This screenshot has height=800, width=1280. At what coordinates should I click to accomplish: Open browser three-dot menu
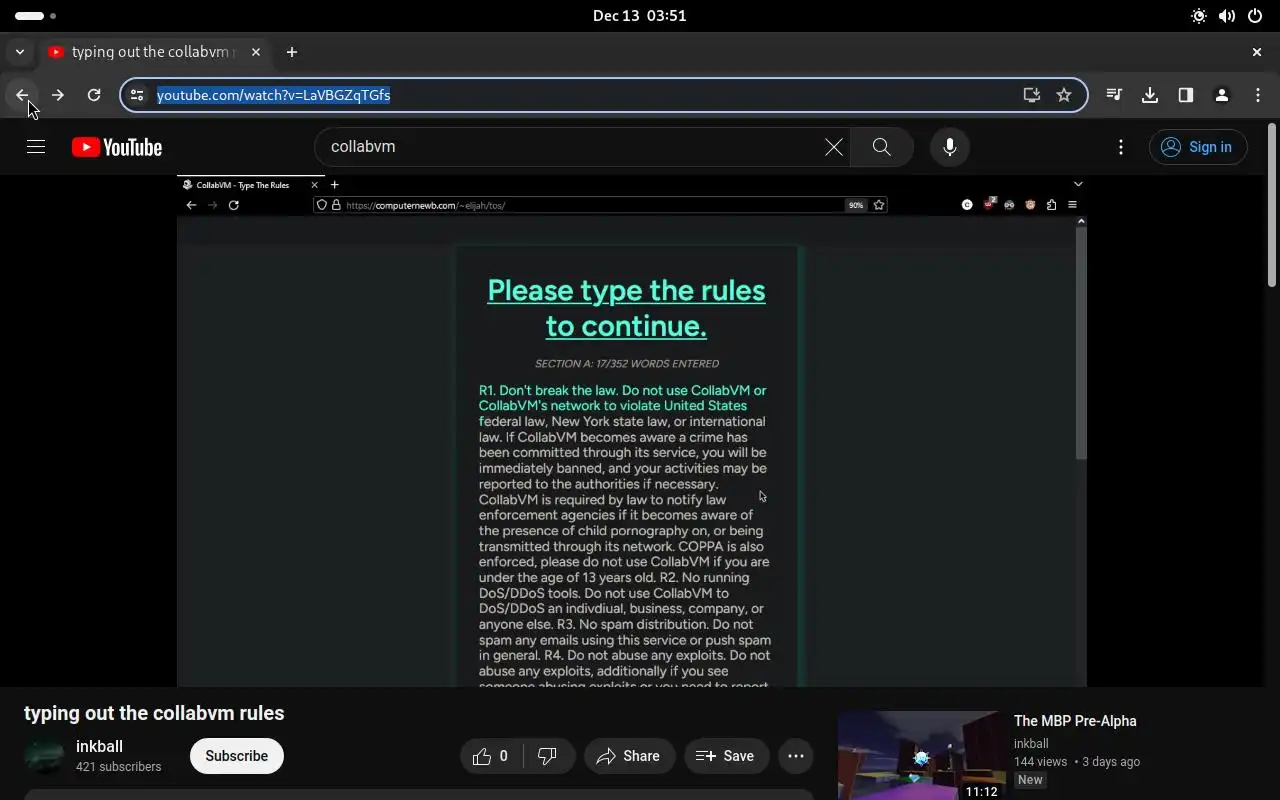click(x=1258, y=95)
